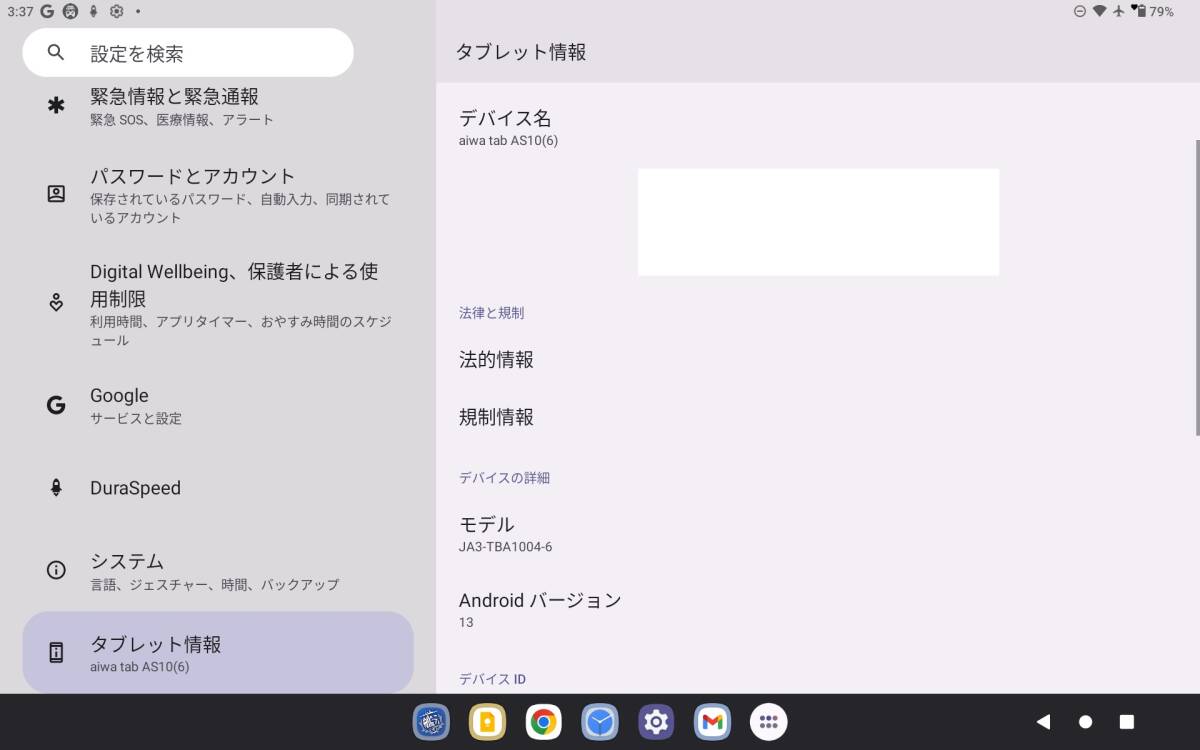Tap the asterisk emergency icon
The width and height of the screenshot is (1200, 750).
click(x=56, y=105)
